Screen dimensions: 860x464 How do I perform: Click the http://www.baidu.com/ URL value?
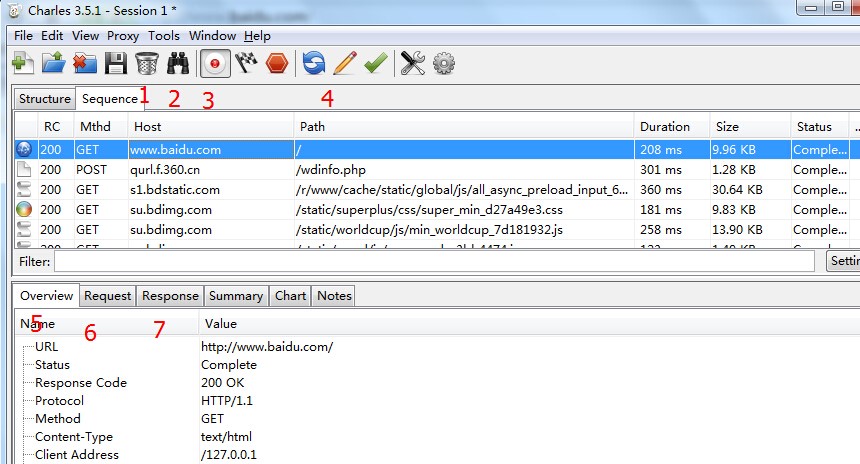coord(267,347)
